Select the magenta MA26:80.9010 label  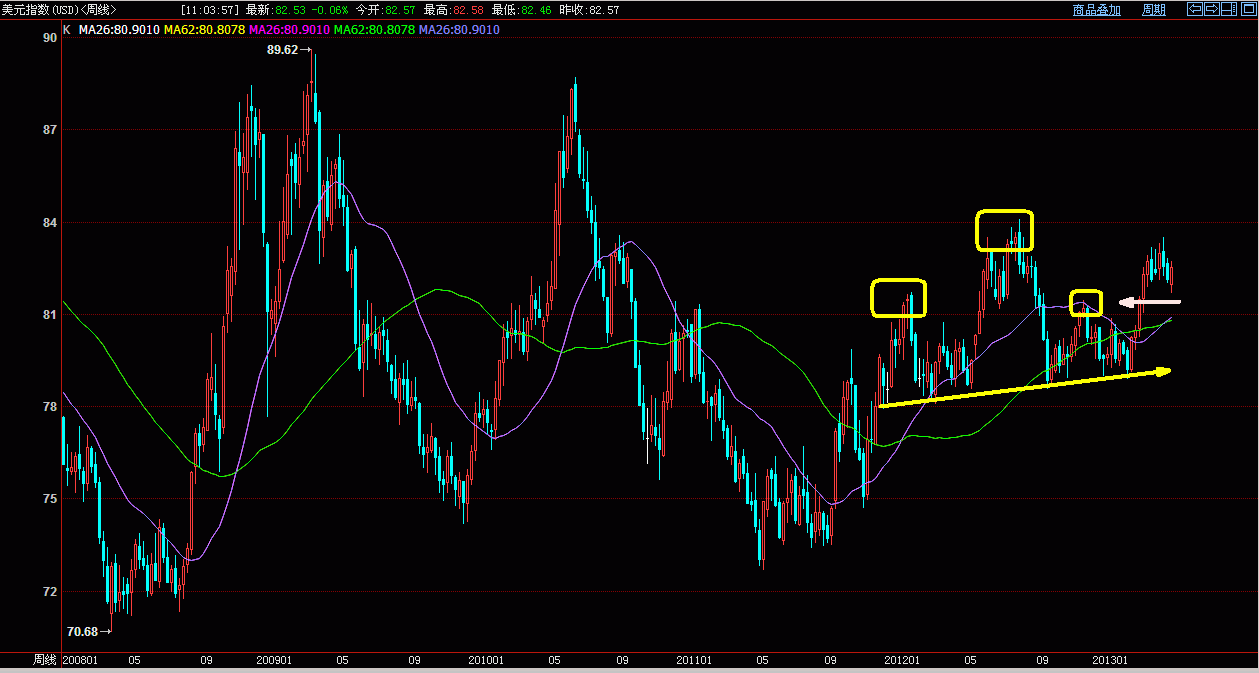coord(289,30)
